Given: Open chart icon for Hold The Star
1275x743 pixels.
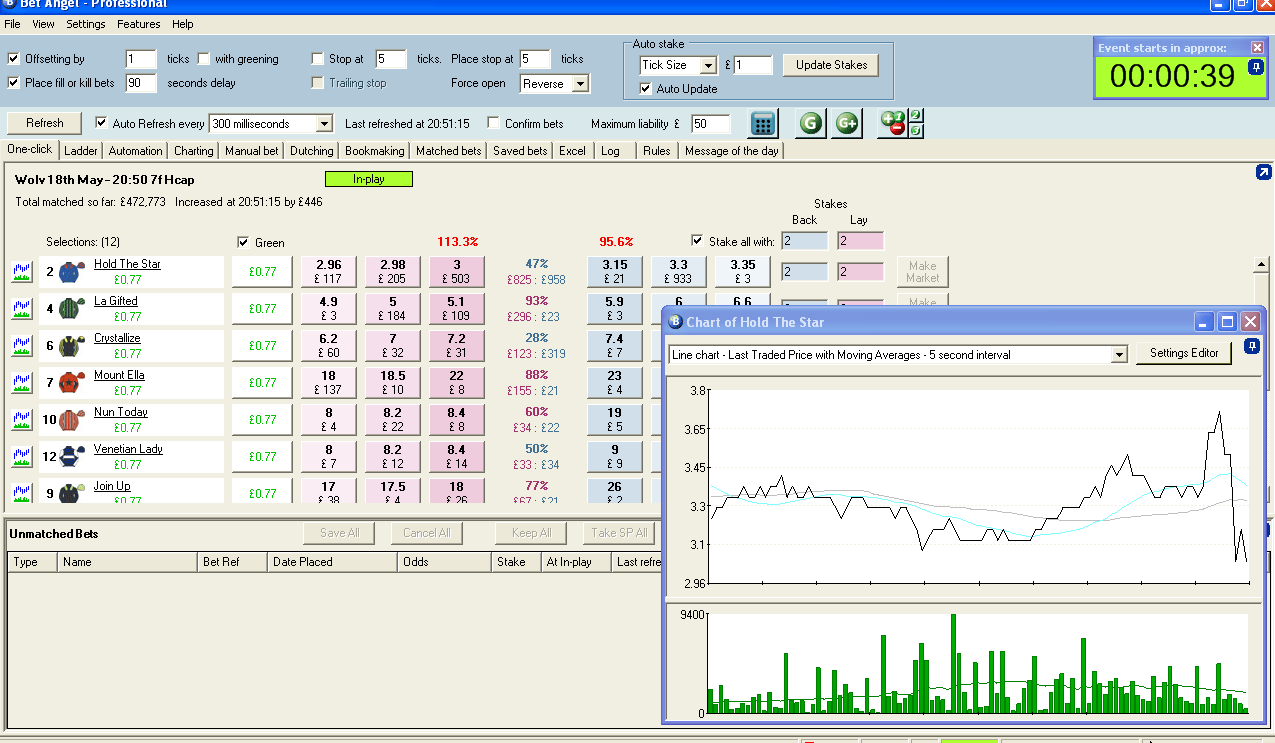Looking at the screenshot, I should [x=22, y=272].
